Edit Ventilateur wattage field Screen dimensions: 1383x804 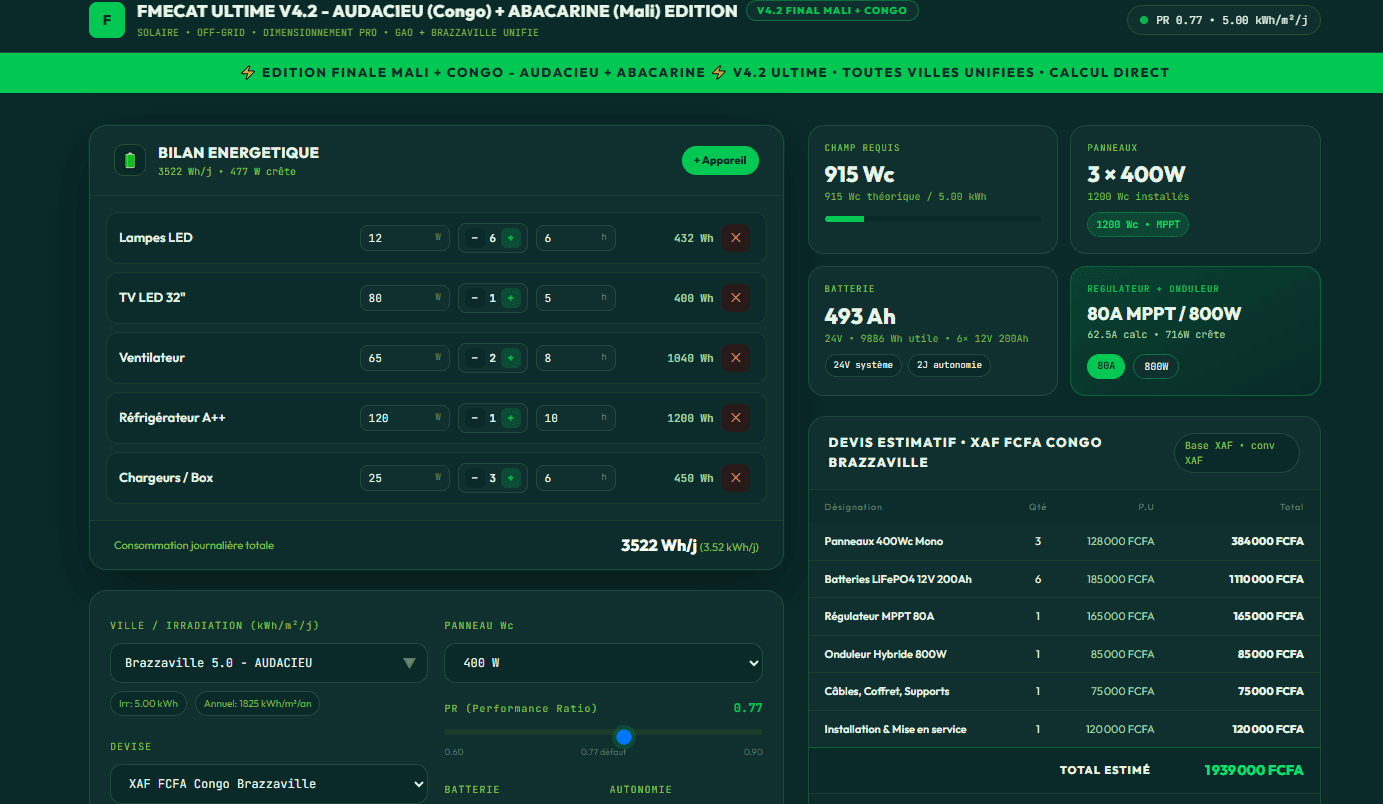(x=404, y=358)
